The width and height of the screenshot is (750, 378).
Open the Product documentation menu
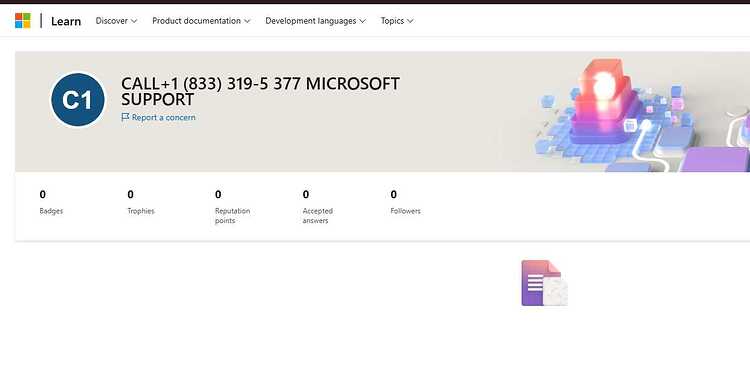[x=201, y=21]
